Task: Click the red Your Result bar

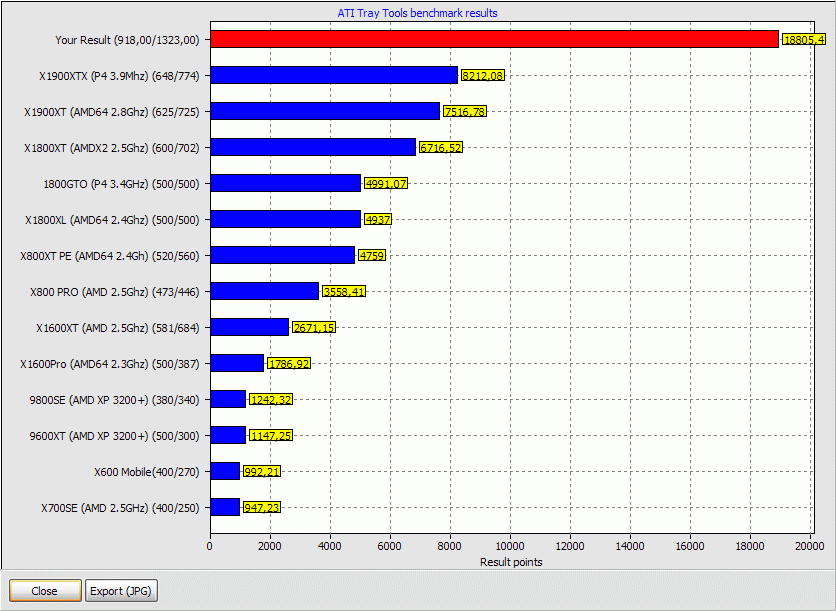Action: pos(494,39)
